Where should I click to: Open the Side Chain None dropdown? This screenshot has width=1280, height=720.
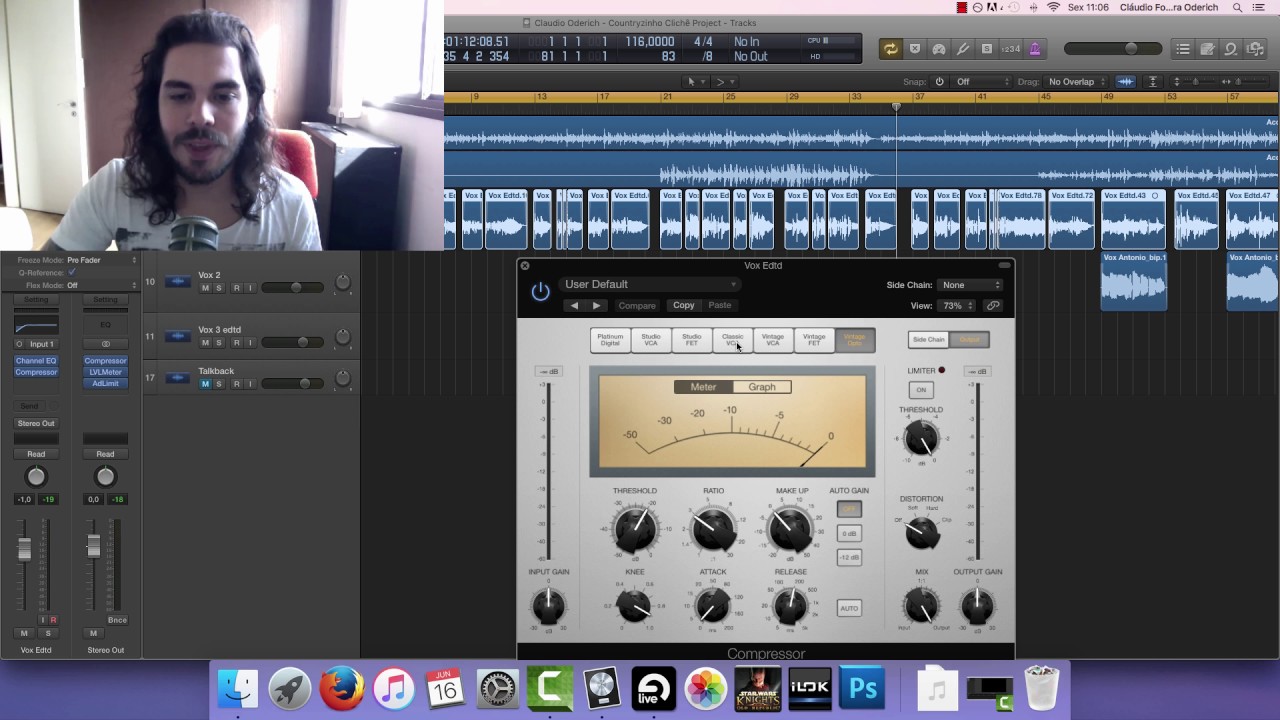(970, 285)
